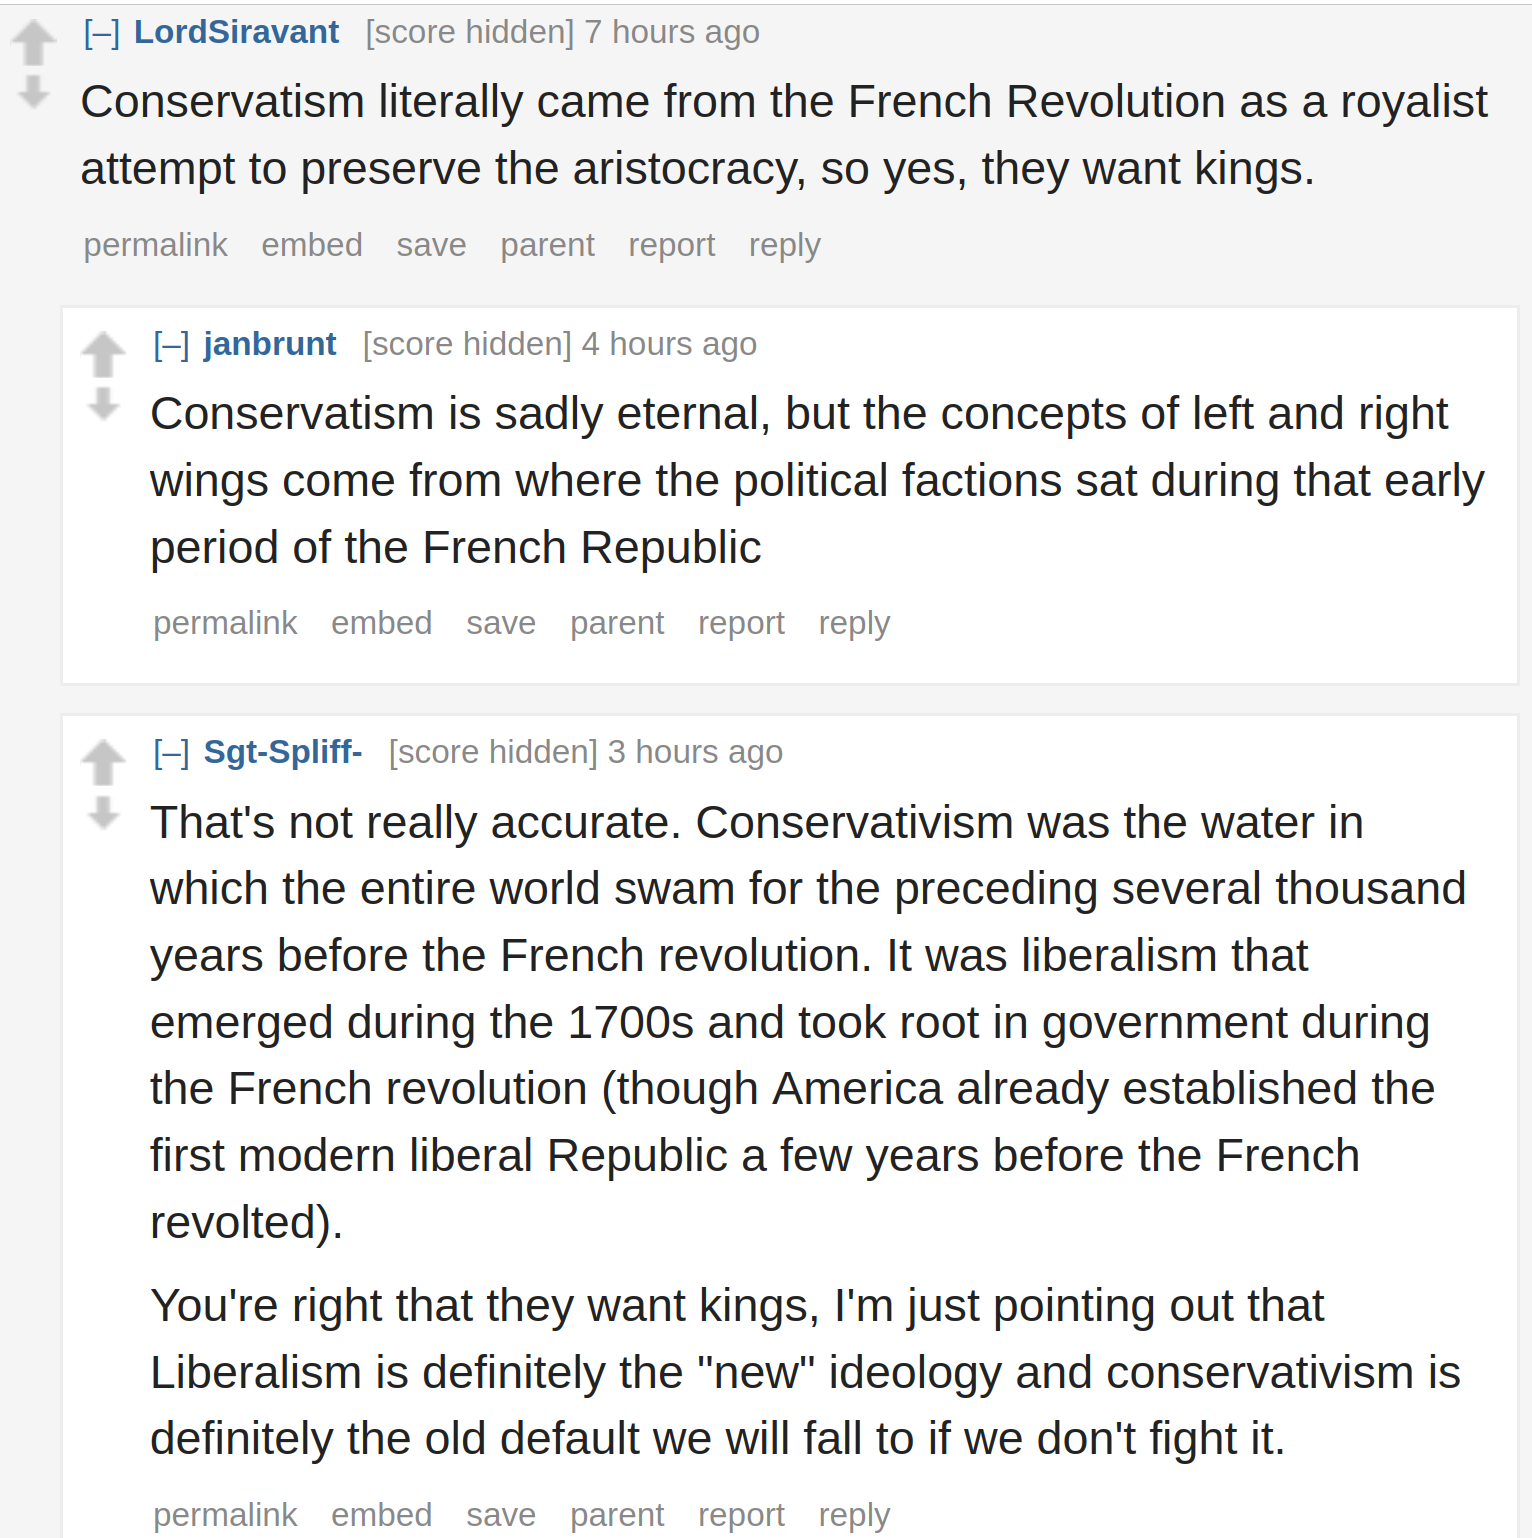This screenshot has height=1538, width=1532.
Task: Collapse janbrunt's comment with [–]
Action: pos(171,345)
